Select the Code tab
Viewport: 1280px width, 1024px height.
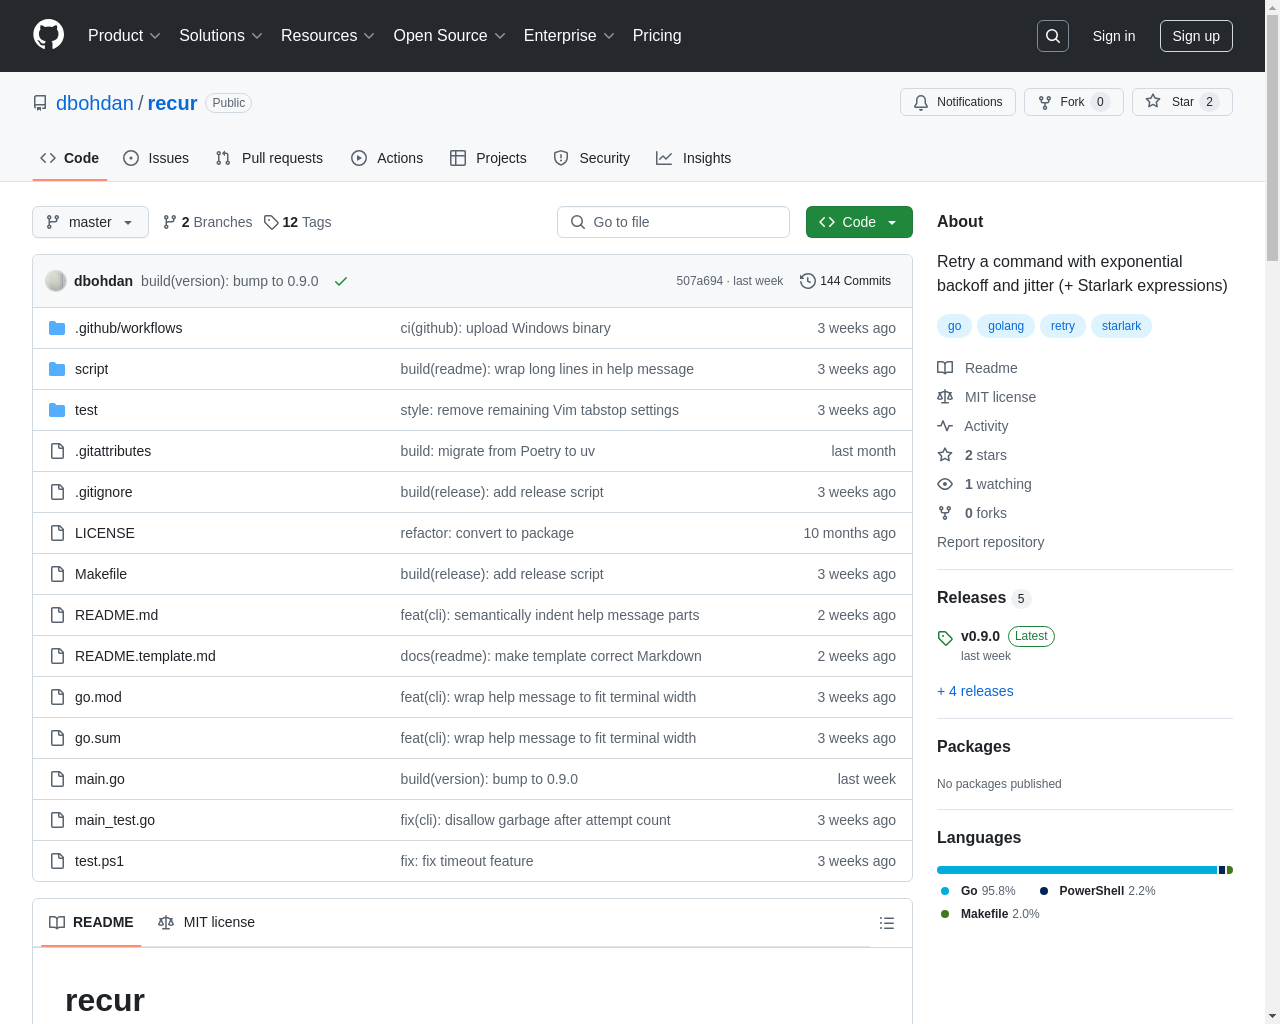coord(69,158)
